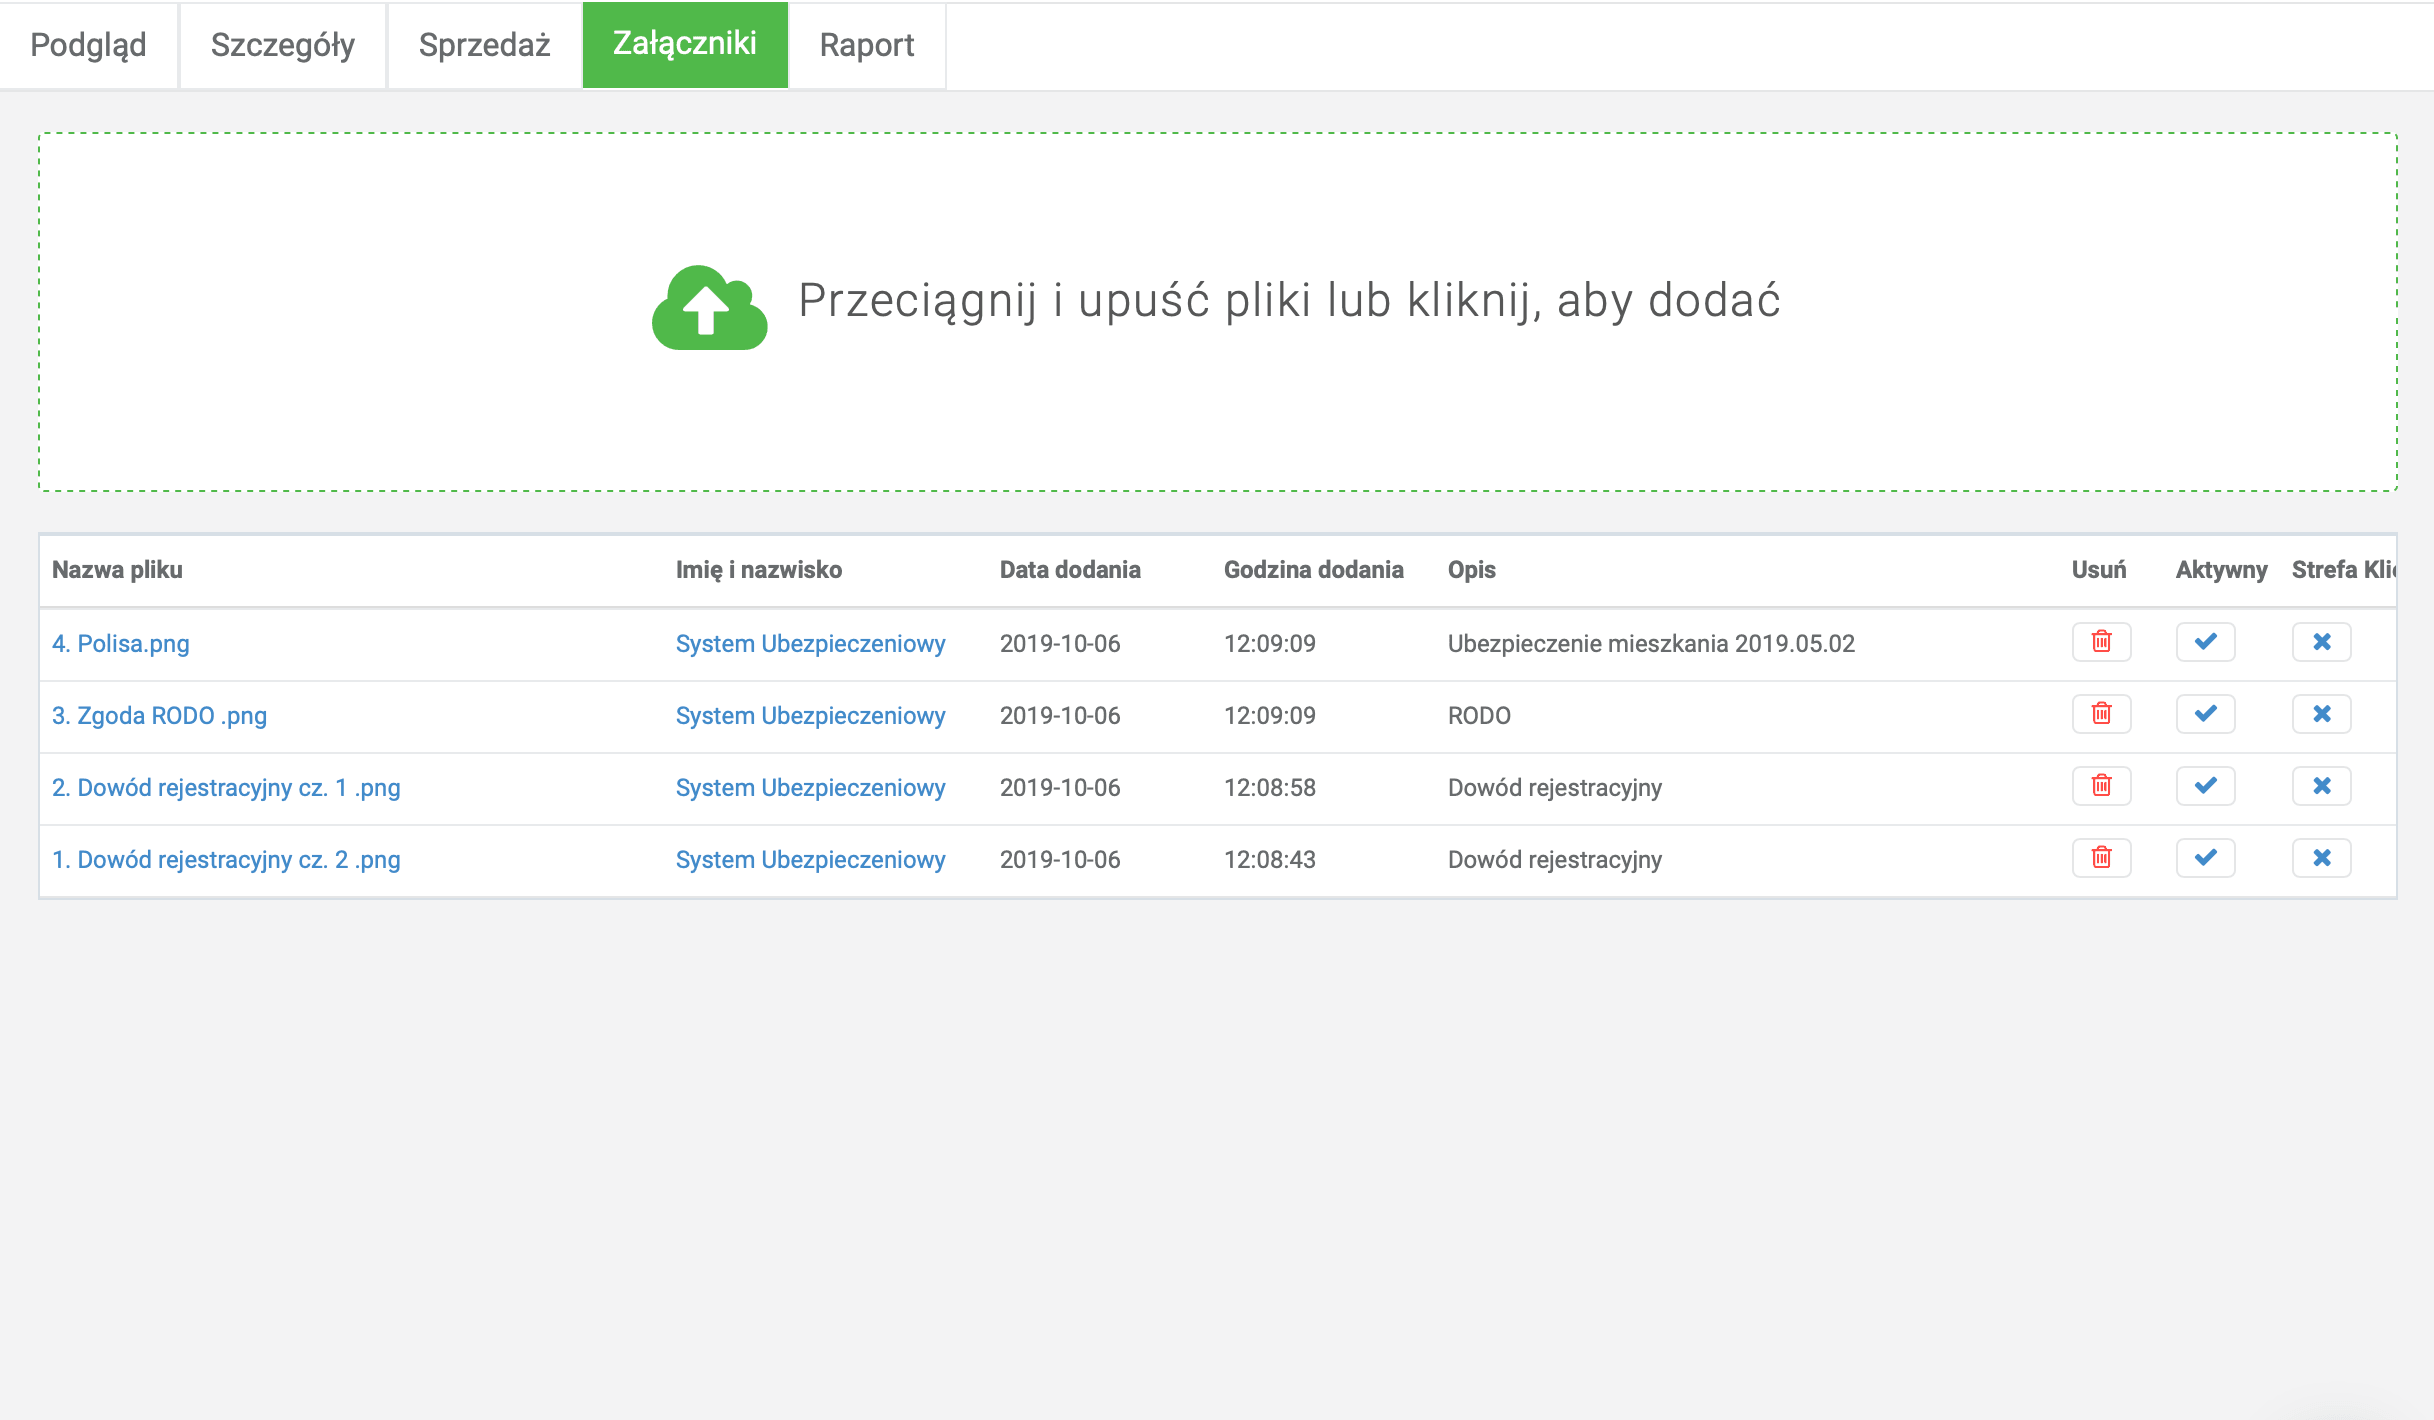2434x1420 pixels.
Task: Open file 2. Dowód rejestracyjny cz. 1 .png
Action: pyautogui.click(x=226, y=787)
